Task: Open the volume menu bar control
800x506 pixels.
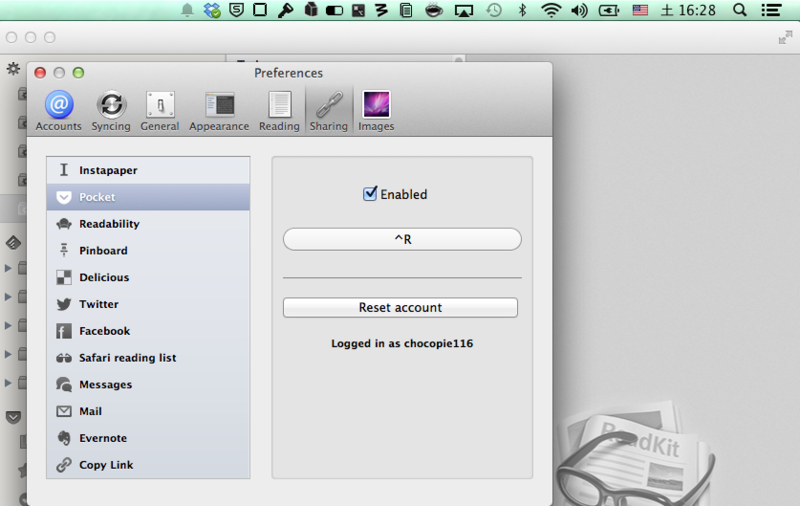Action: tap(580, 10)
